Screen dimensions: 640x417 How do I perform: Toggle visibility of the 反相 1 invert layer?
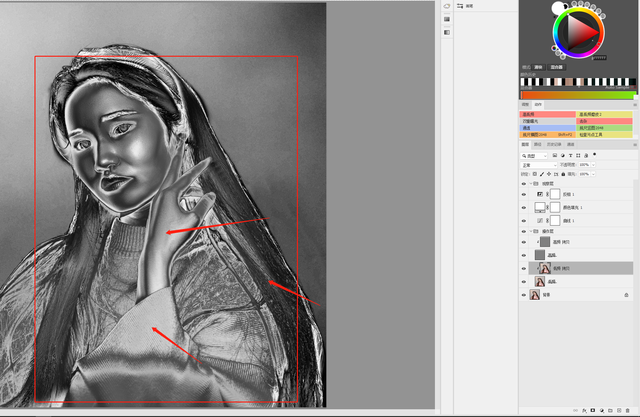(524, 195)
